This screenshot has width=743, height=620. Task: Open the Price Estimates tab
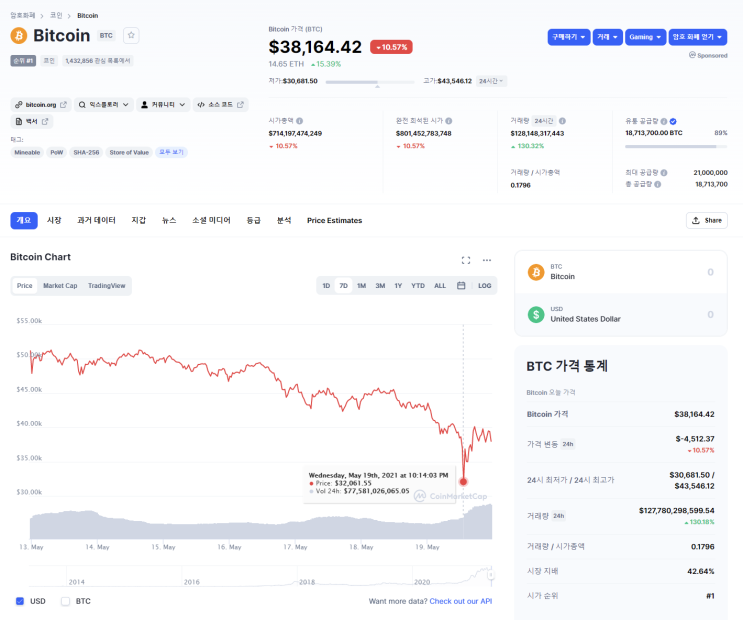click(335, 220)
